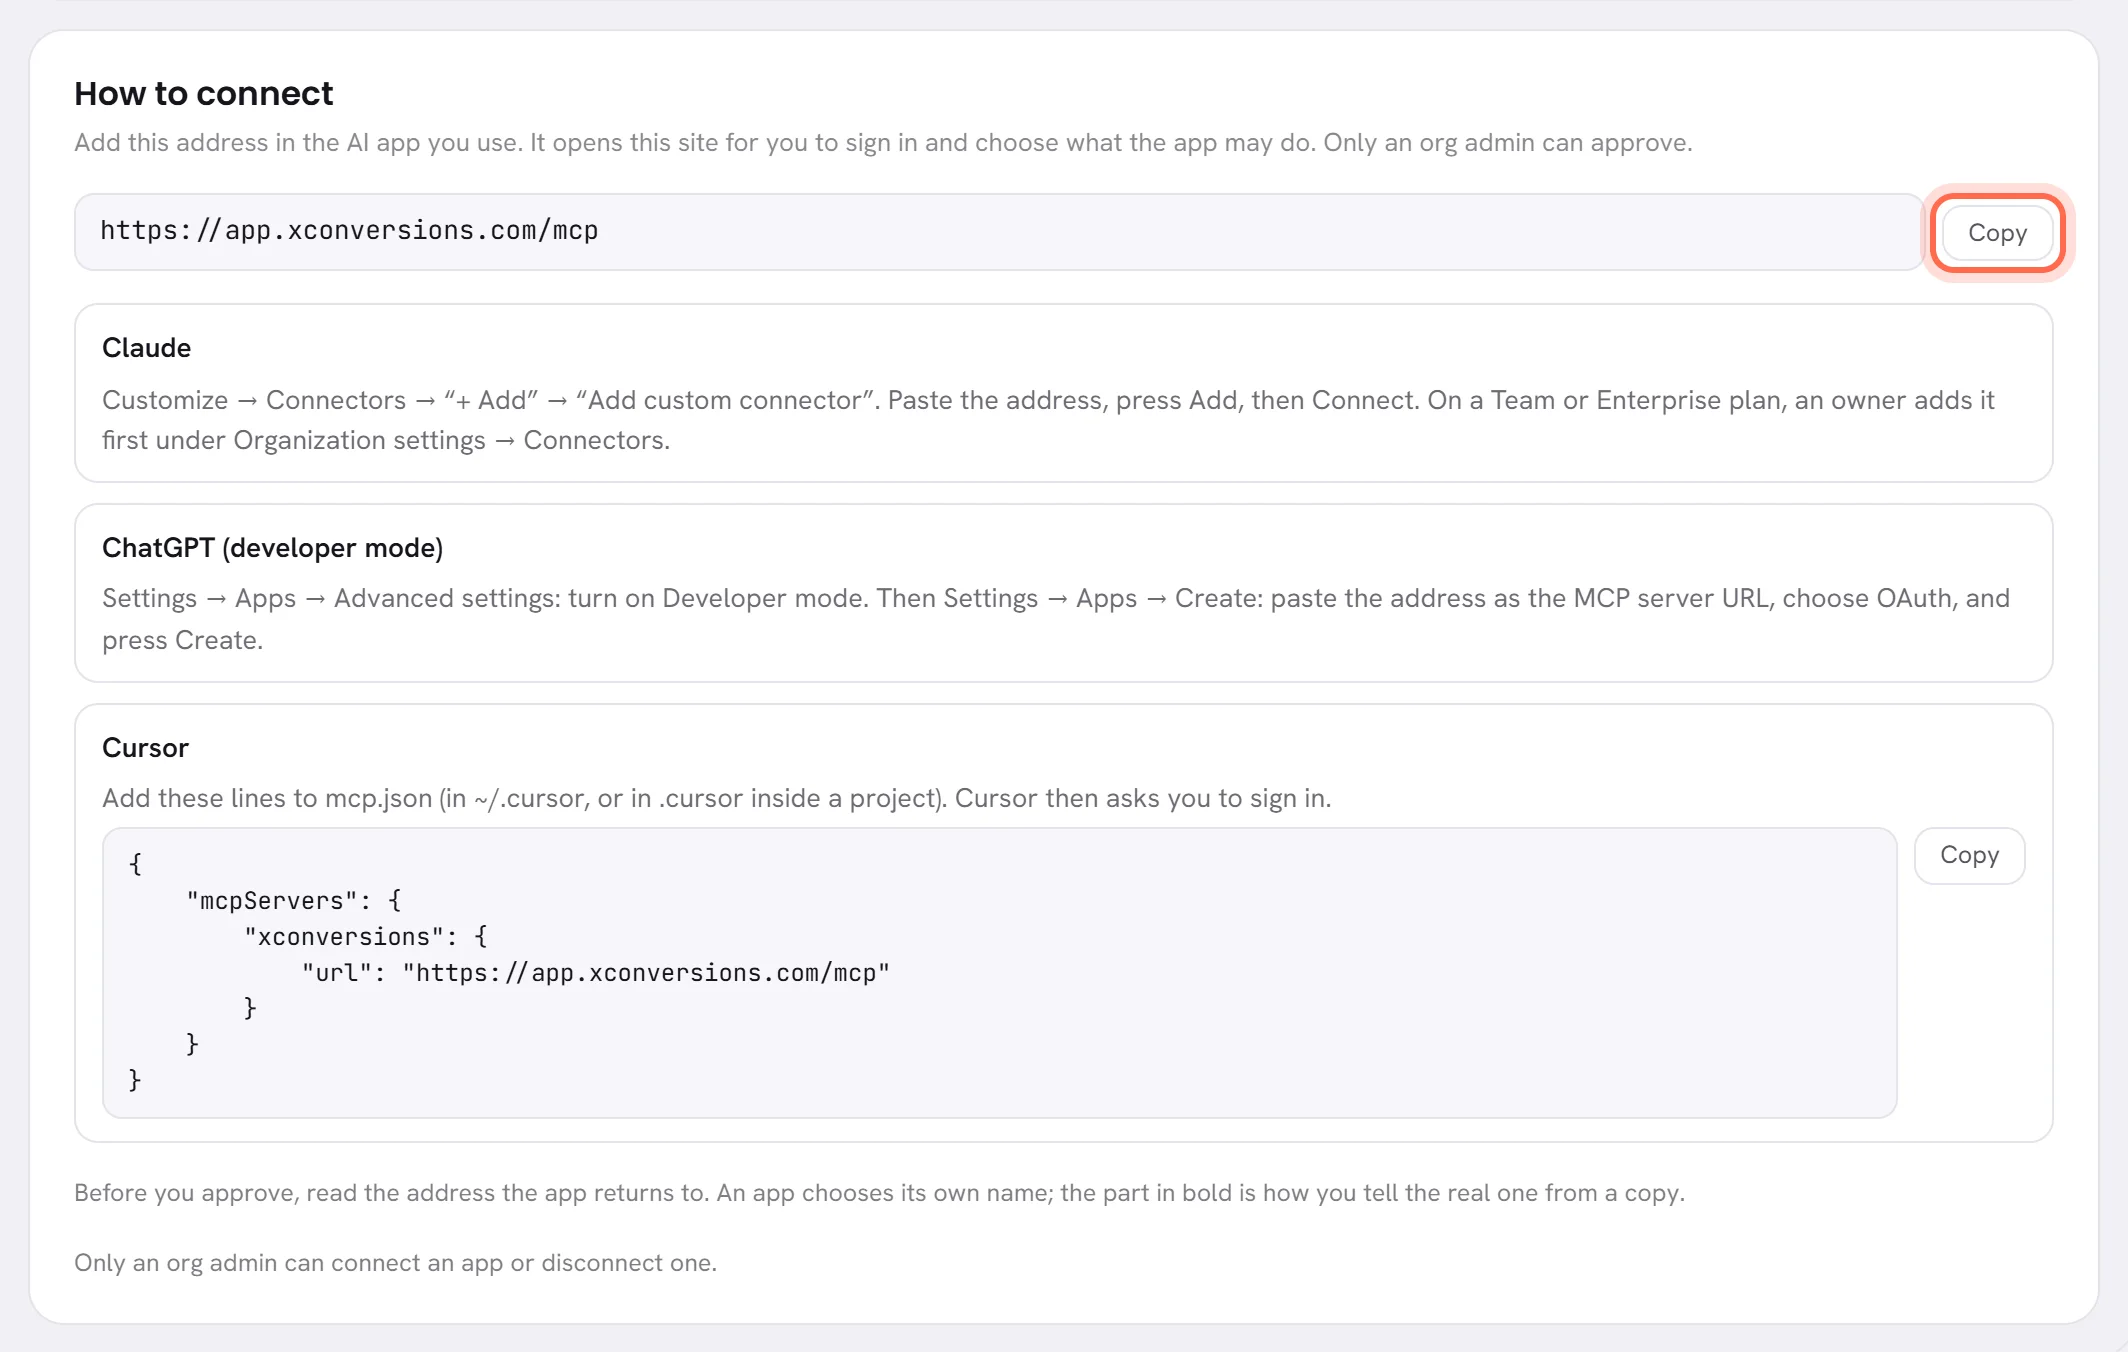This screenshot has width=2128, height=1352.
Task: Click the "How to connect" heading
Action: click(204, 93)
